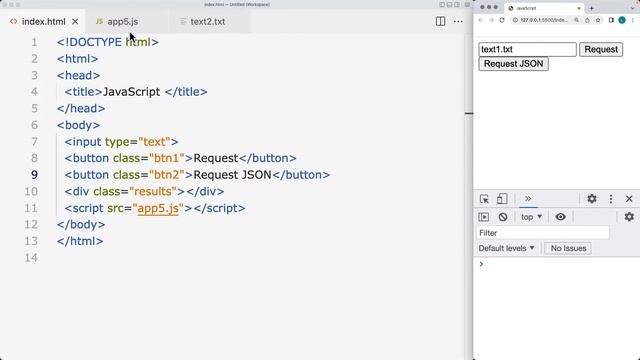This screenshot has height=360, width=640.
Task: Split the editor to the right
Action: [x=440, y=21]
